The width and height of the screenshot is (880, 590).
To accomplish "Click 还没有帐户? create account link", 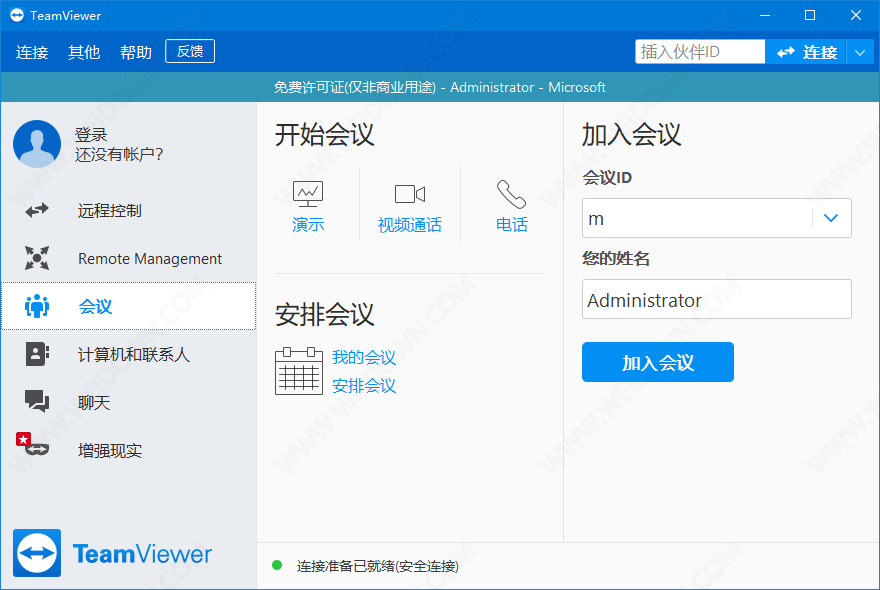I will tap(118, 154).
